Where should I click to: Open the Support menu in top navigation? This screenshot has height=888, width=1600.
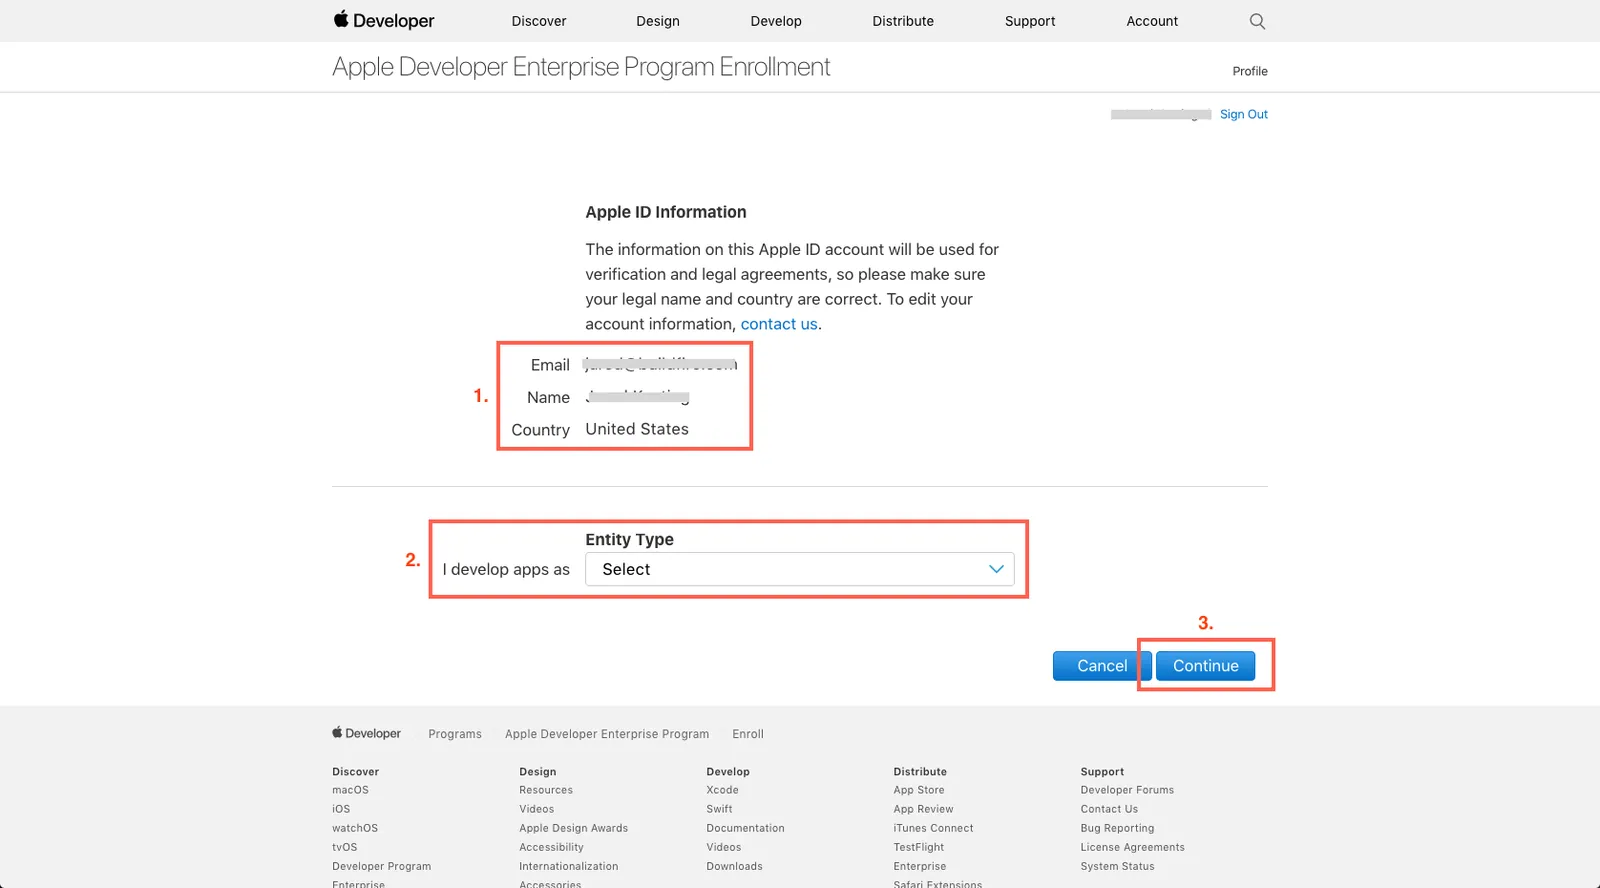1030,21
